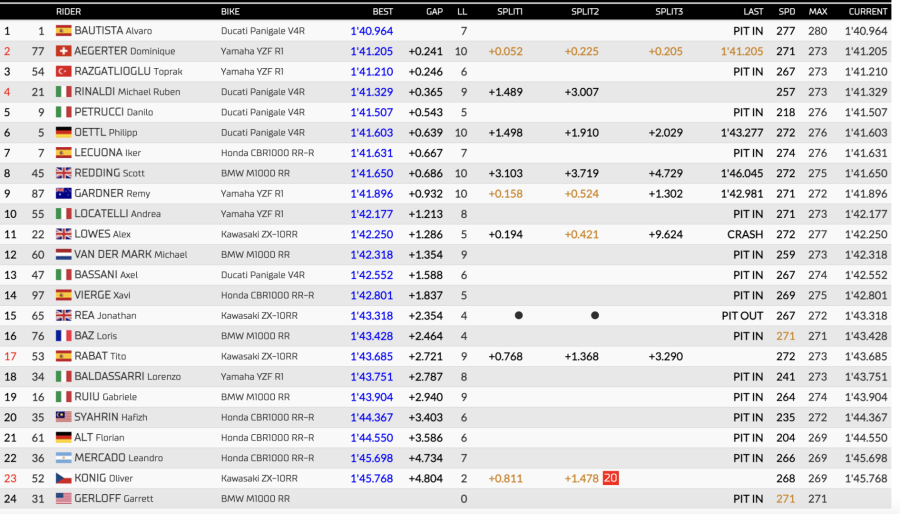Click the British flag beside LOWES Alex

[64, 234]
